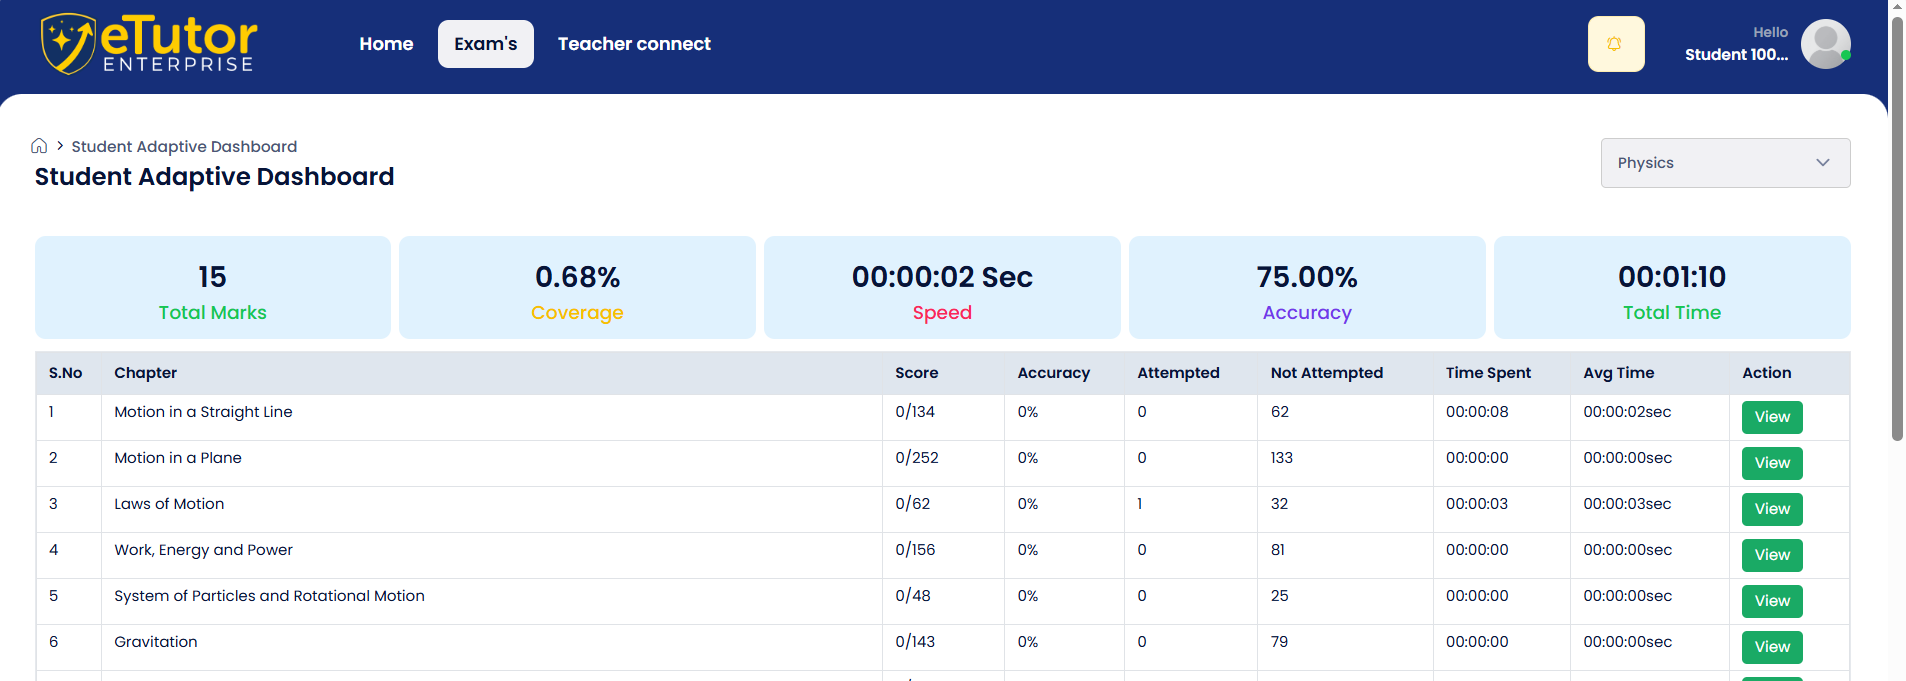This screenshot has height=681, width=1906.
Task: View System of Particles and Rotational Motion
Action: click(x=1772, y=601)
